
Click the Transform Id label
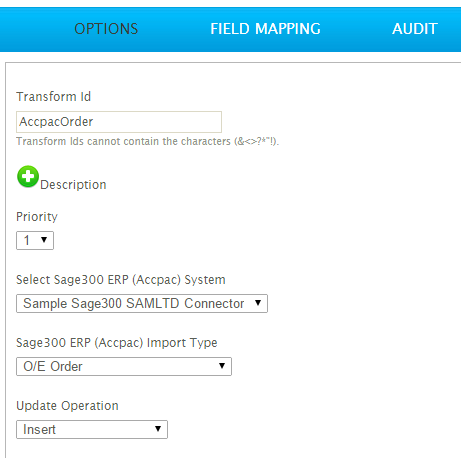54,97
